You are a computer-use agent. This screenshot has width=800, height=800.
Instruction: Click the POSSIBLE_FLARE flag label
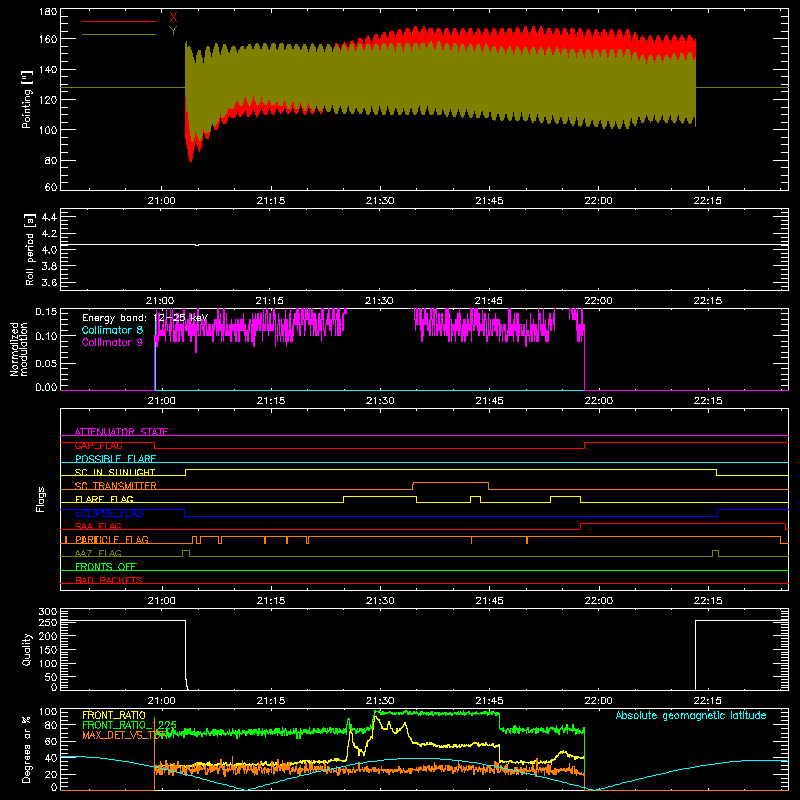coord(115,459)
